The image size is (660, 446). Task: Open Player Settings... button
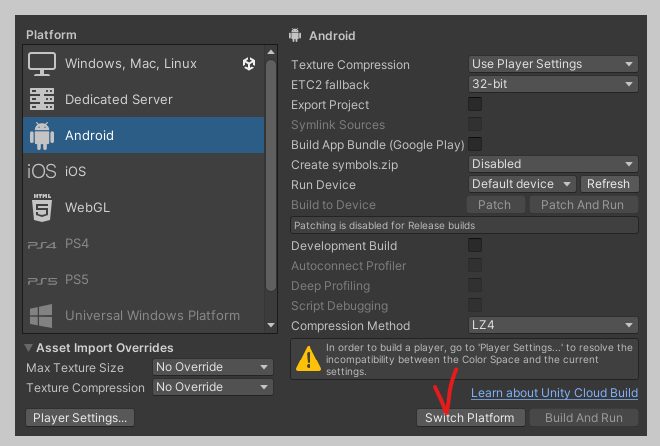[x=80, y=418]
